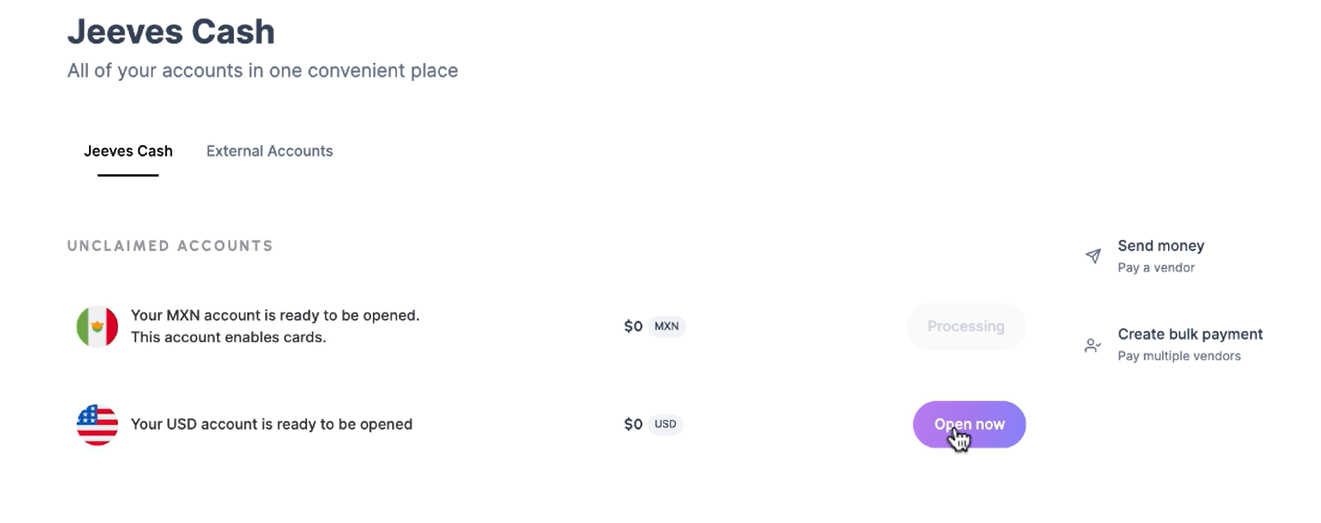This screenshot has width=1321, height=523.
Task: Open the Send money link
Action: click(1160, 246)
